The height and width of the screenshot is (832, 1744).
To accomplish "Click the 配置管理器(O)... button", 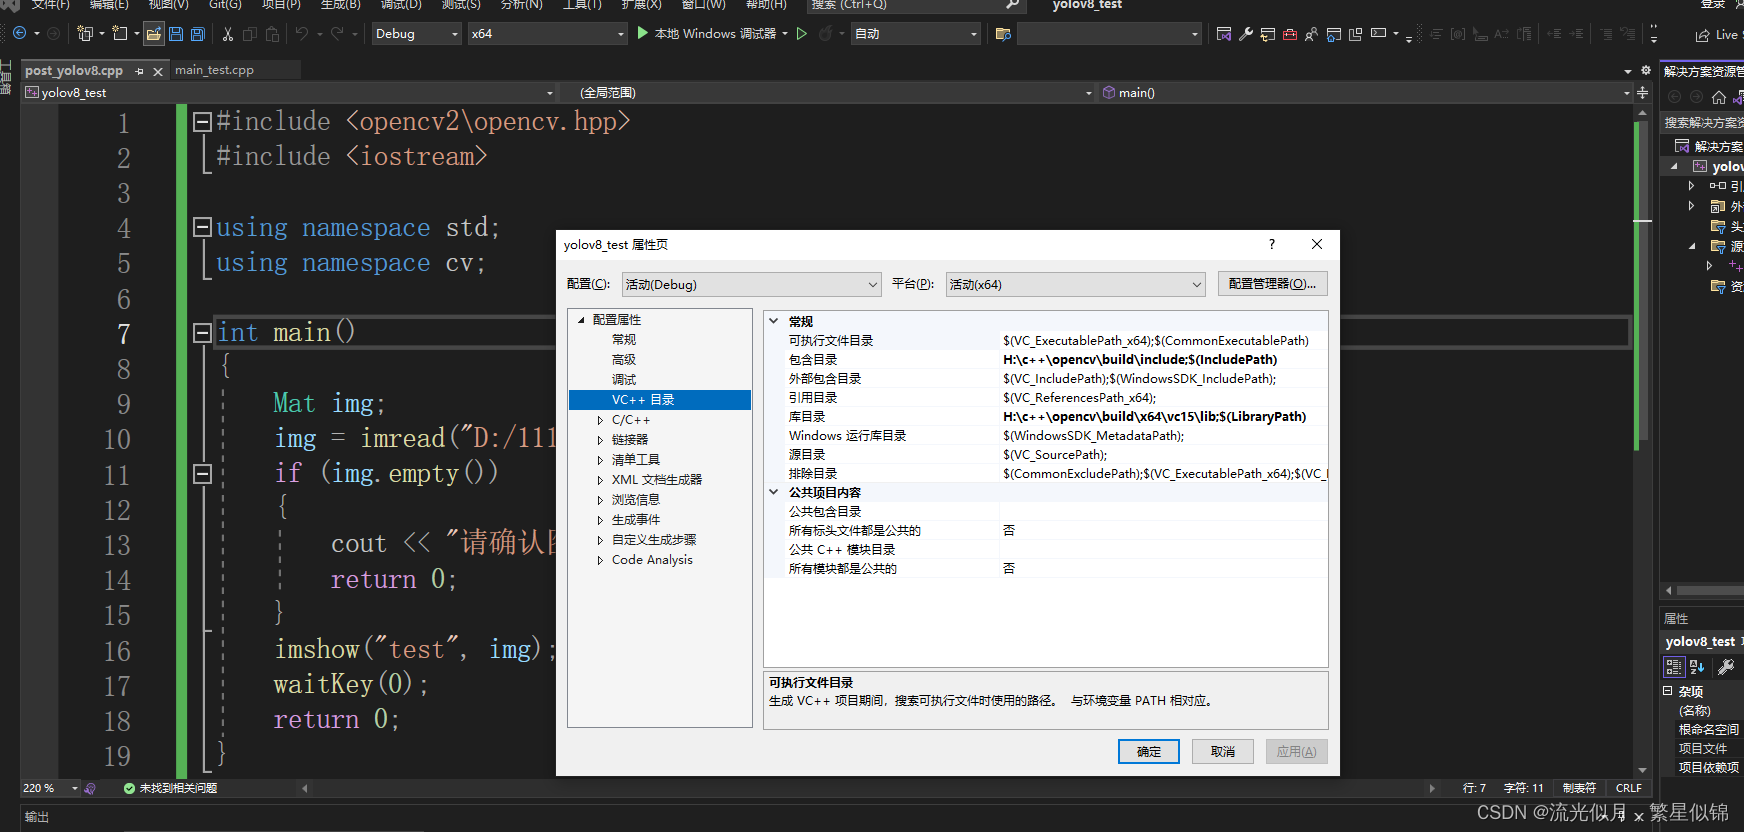I will 1273,284.
